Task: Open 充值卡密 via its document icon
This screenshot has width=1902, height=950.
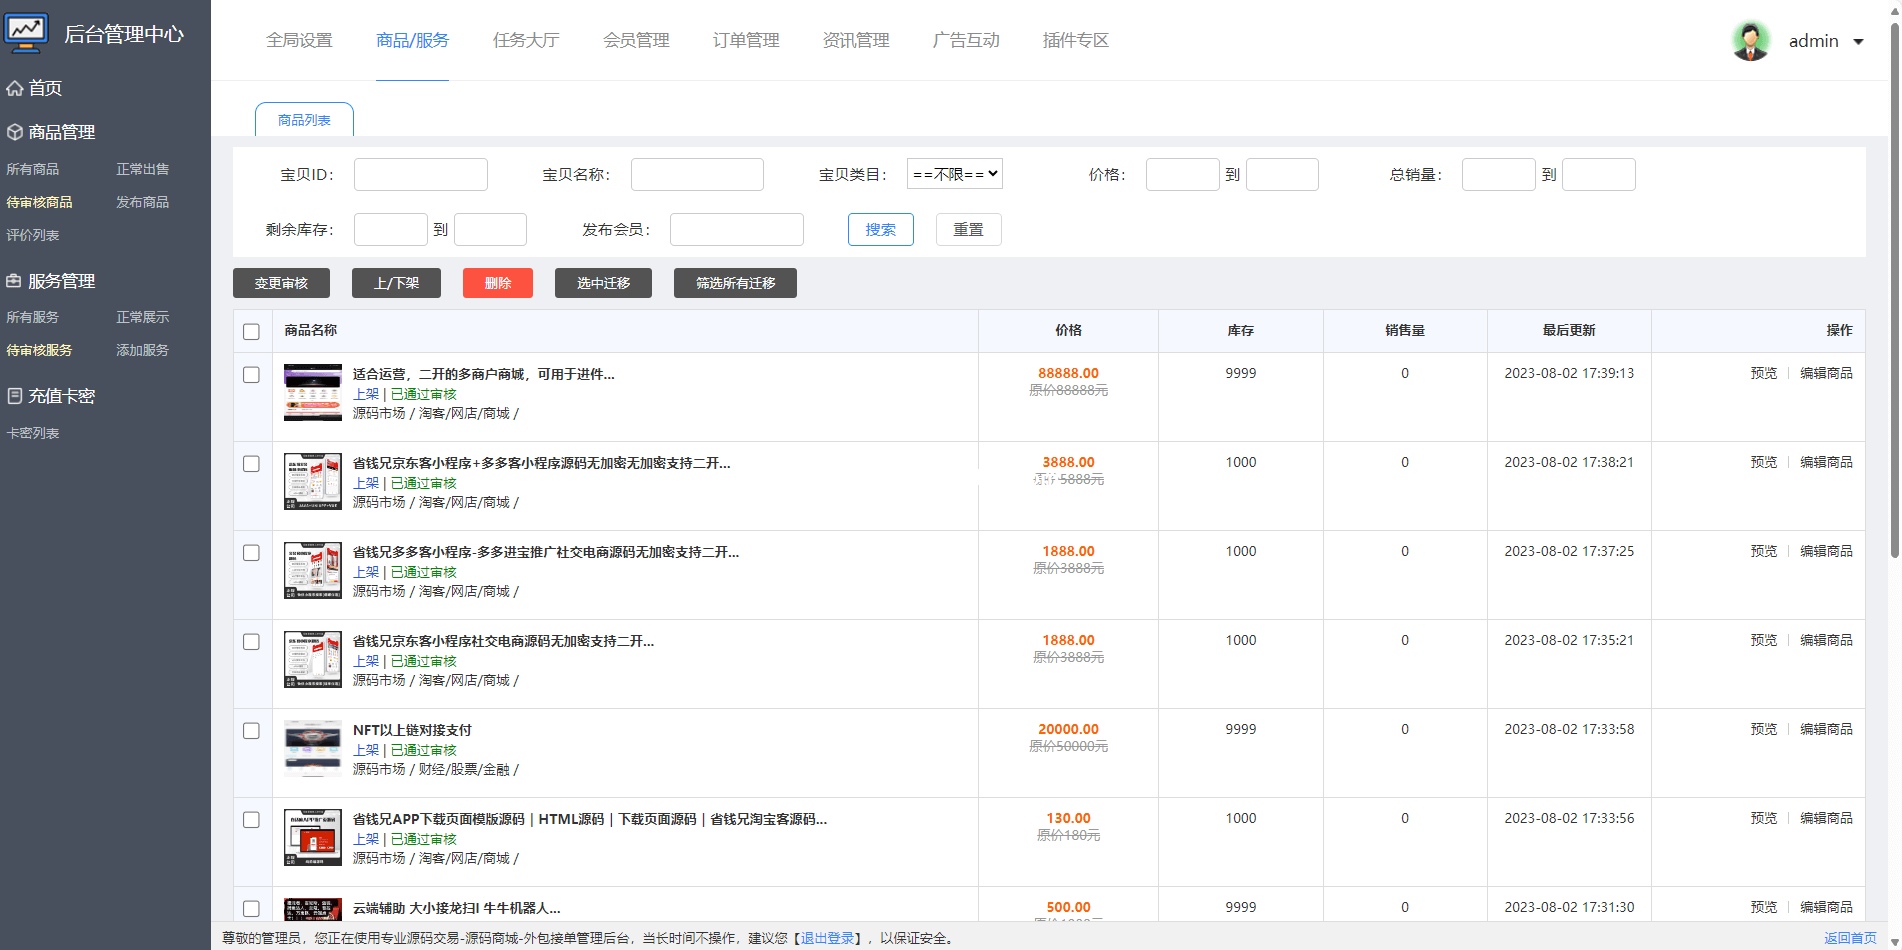Action: [x=14, y=395]
